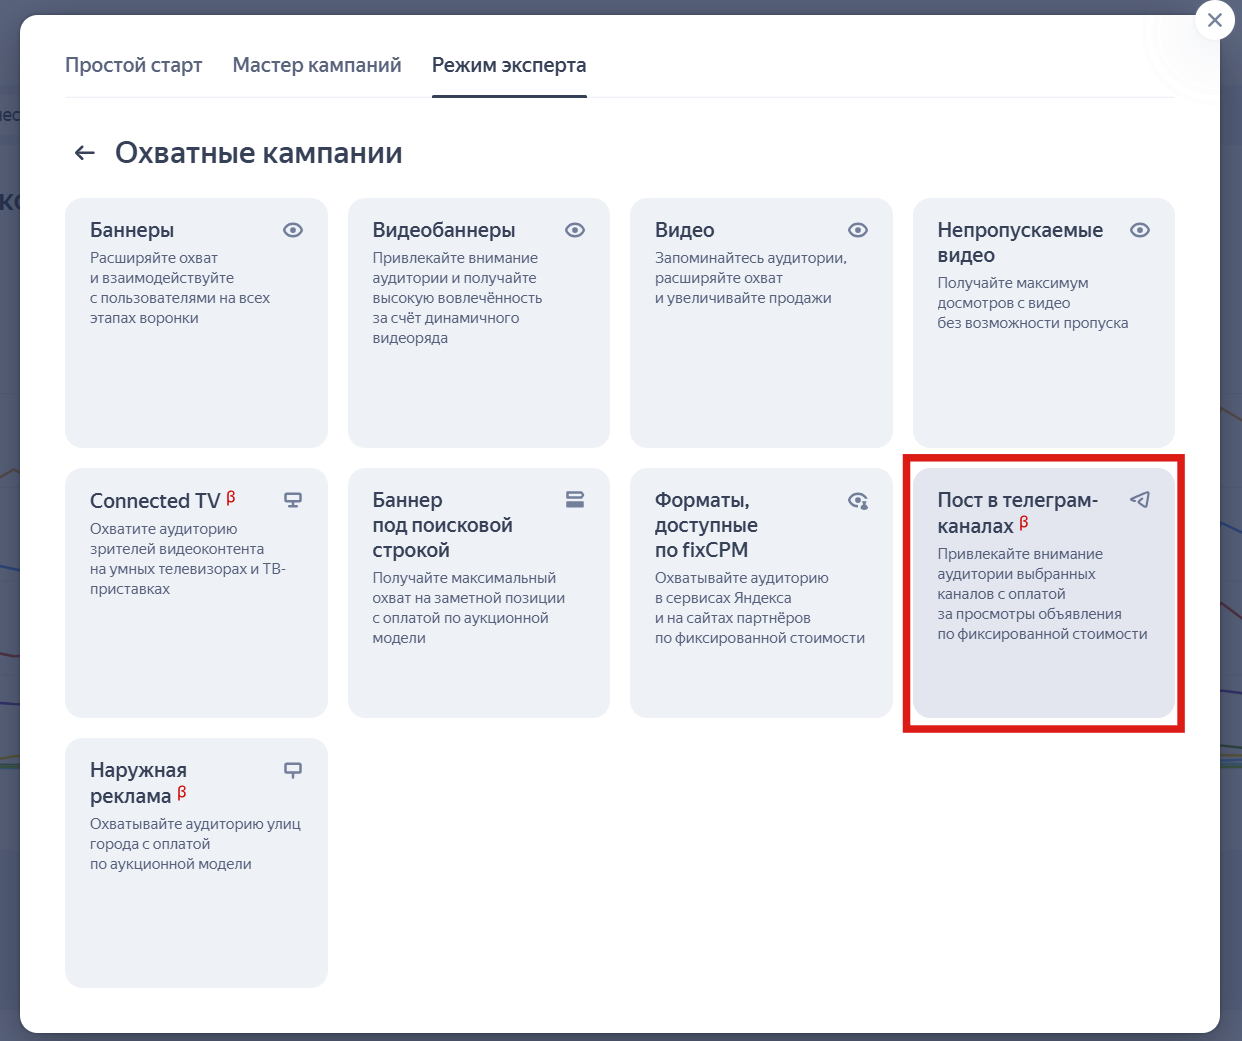Switch to the Мастер кампаний tab
1242x1041 pixels.
click(316, 64)
